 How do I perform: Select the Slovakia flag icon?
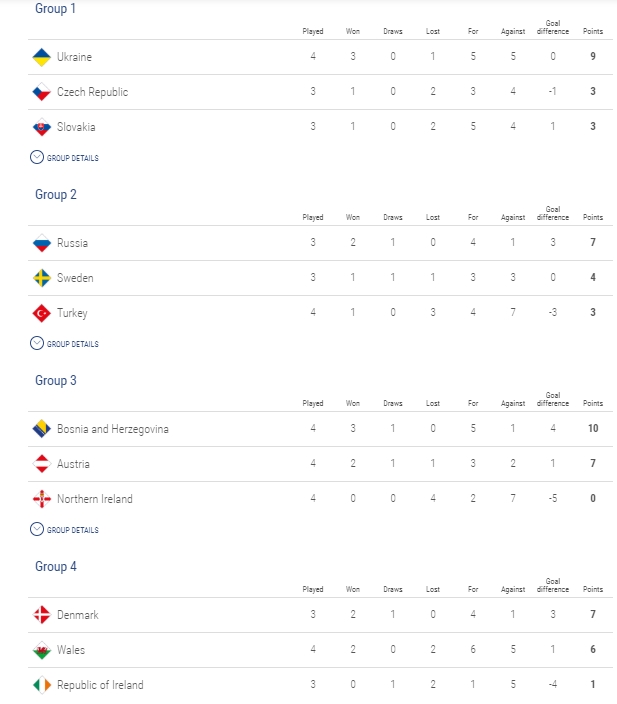[x=42, y=127]
